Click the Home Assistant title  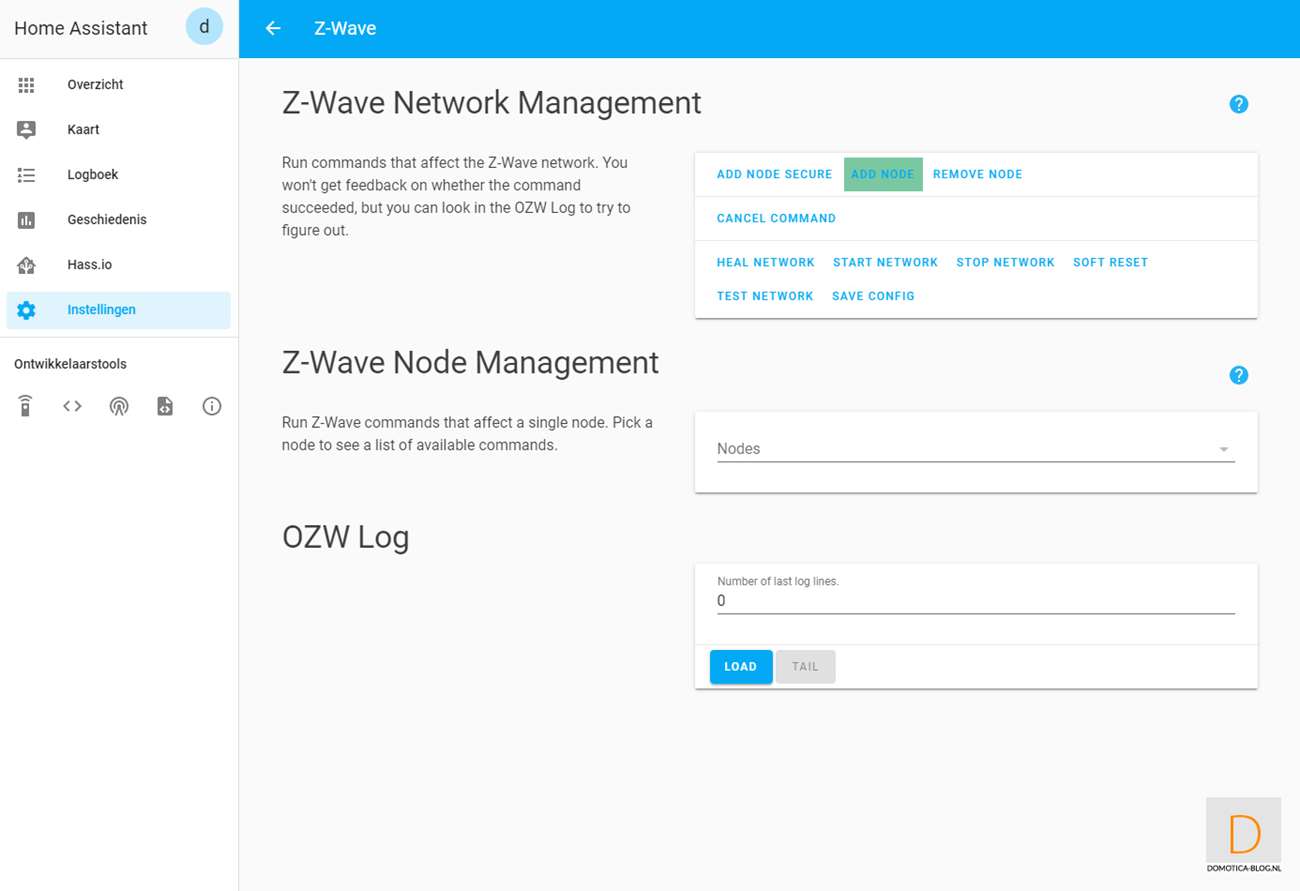(81, 28)
